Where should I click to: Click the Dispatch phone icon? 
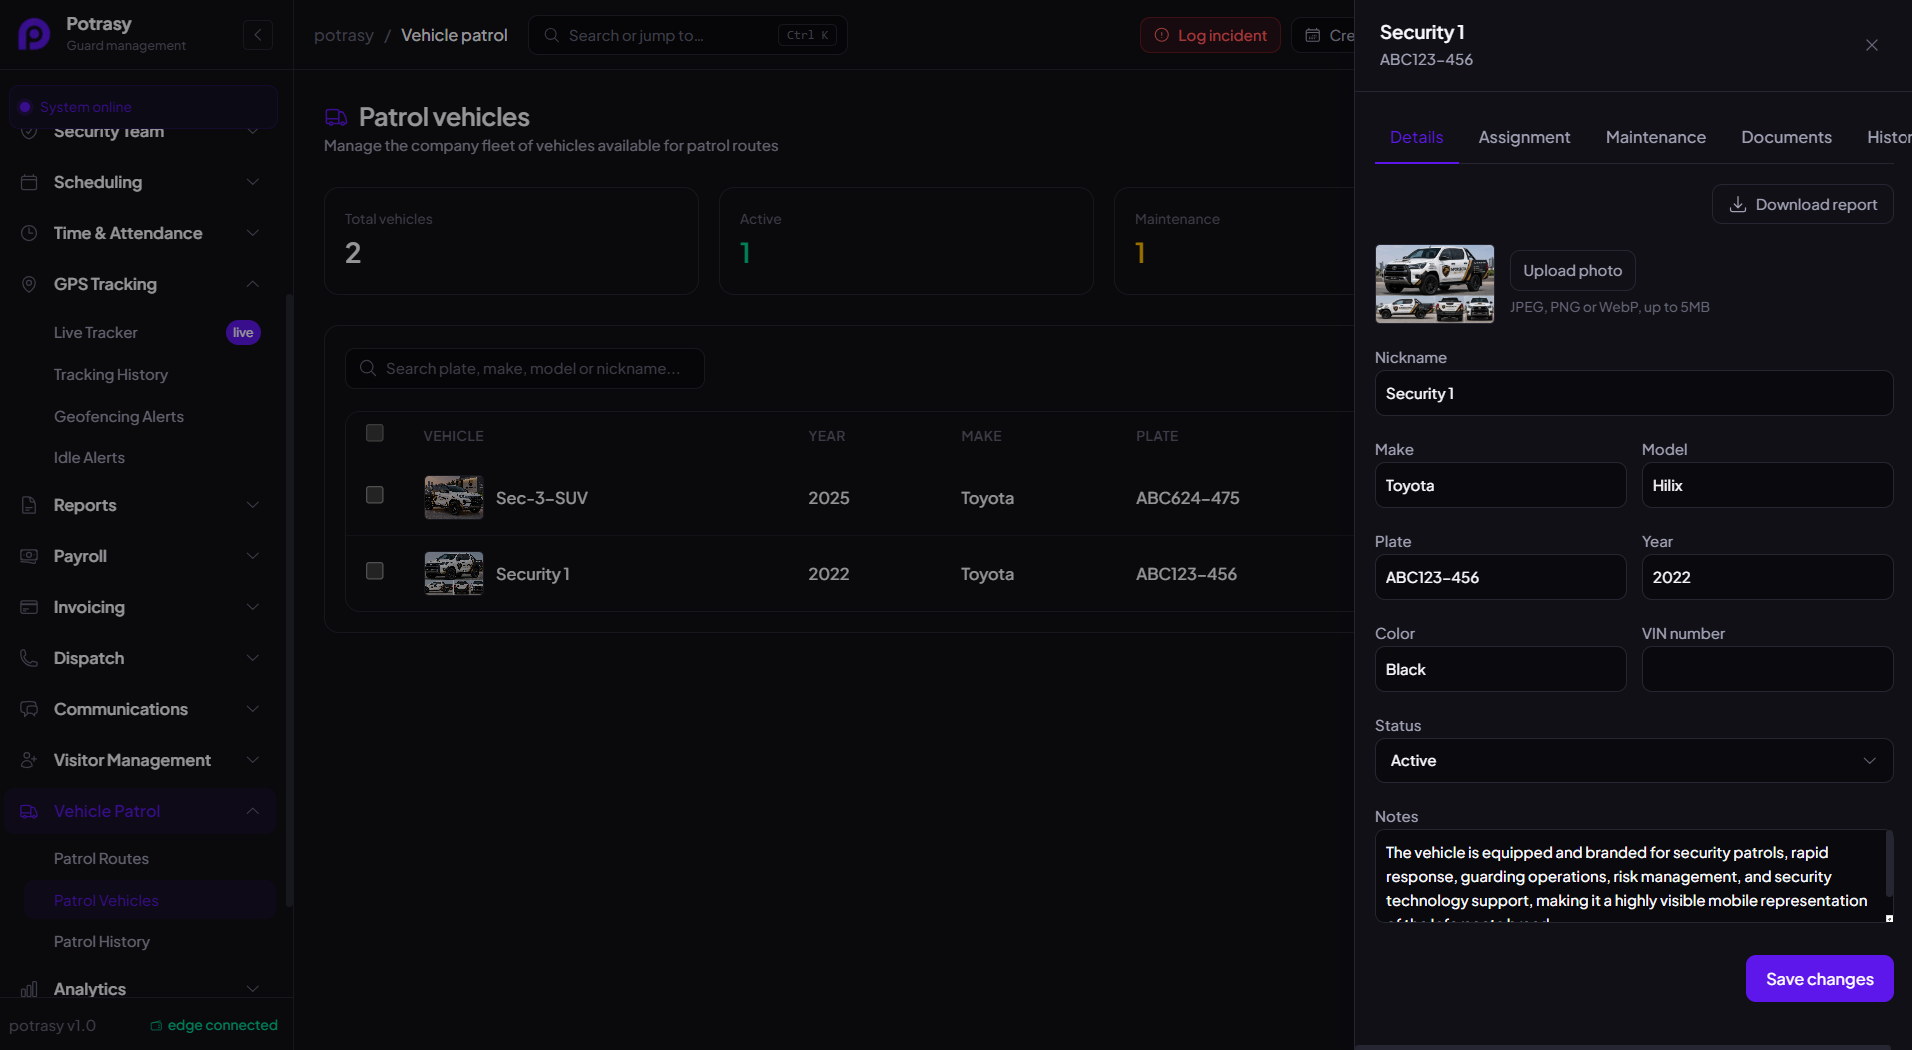point(29,658)
